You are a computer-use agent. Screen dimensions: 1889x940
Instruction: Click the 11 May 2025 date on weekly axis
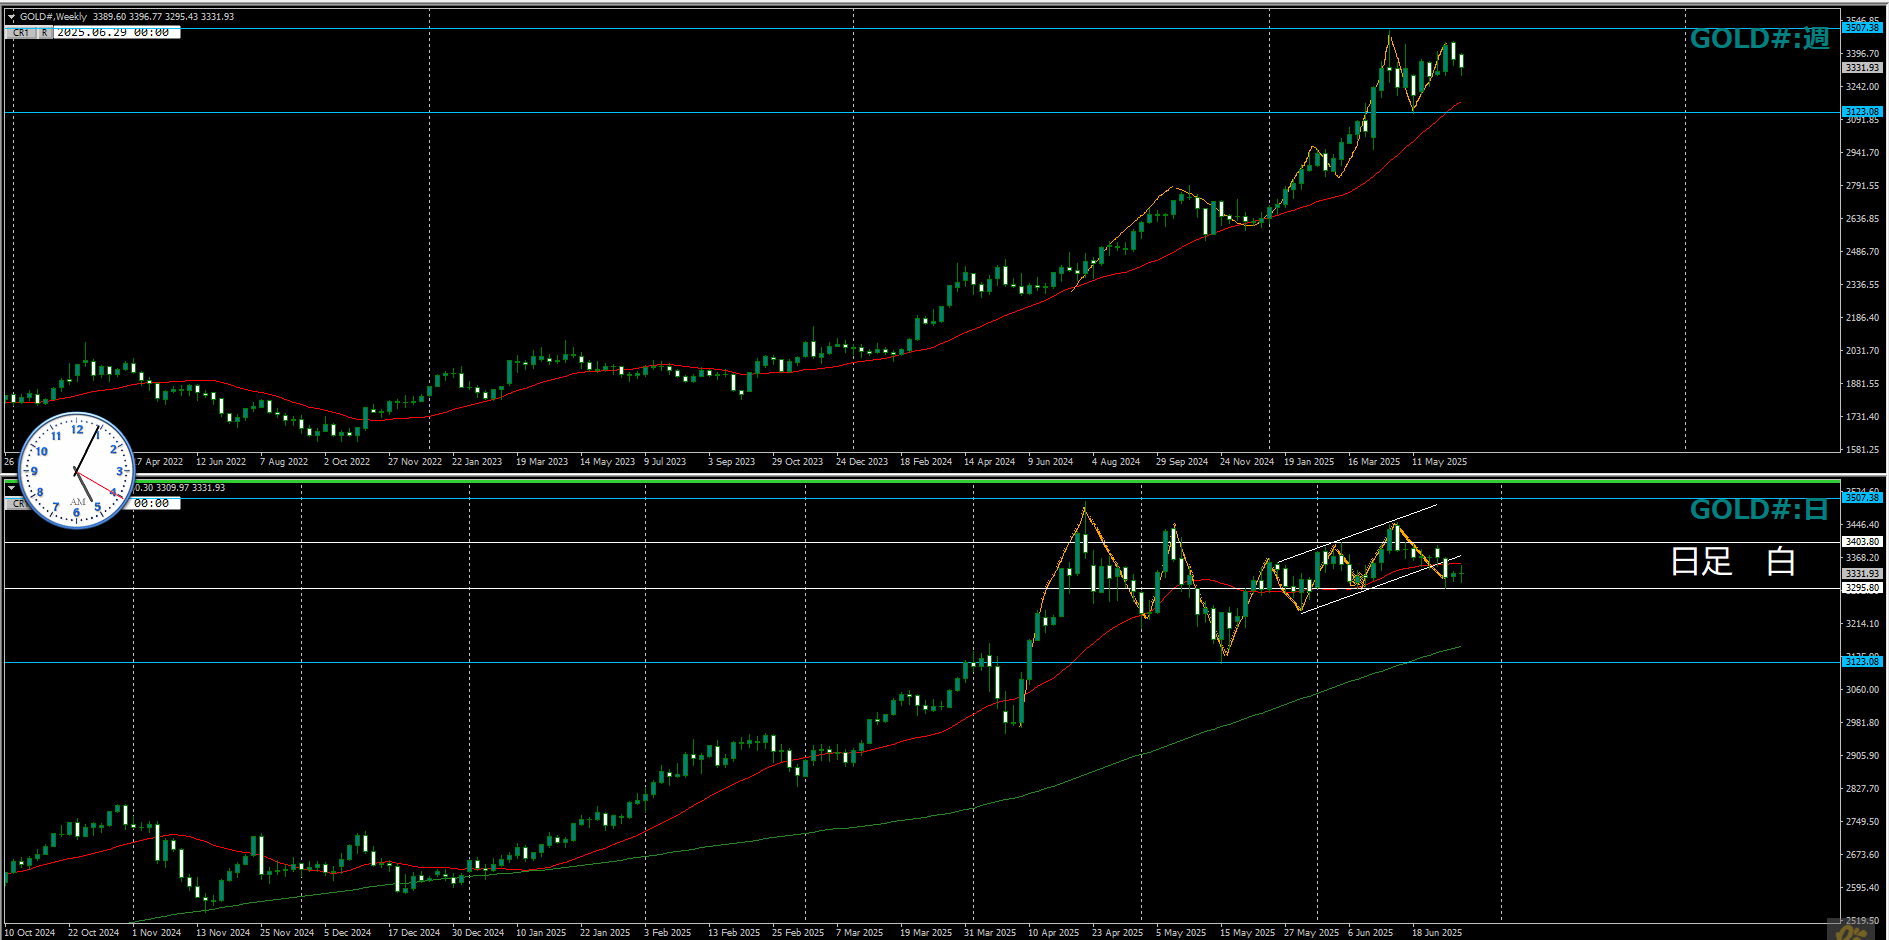[1439, 462]
